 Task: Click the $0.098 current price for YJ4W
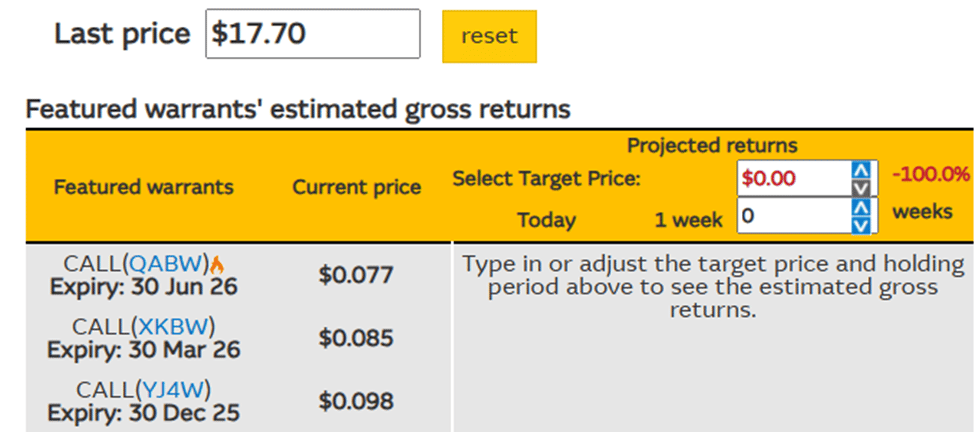[356, 401]
